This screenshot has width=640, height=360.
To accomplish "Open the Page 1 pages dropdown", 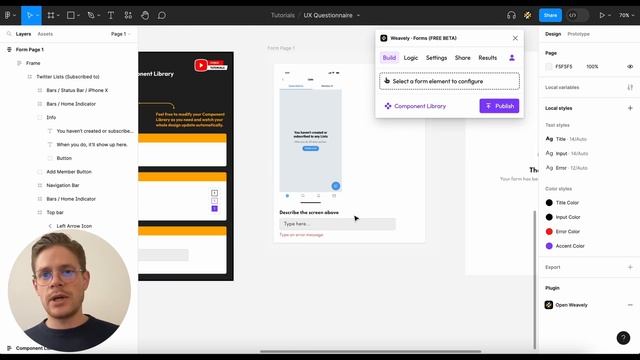I will [120, 34].
